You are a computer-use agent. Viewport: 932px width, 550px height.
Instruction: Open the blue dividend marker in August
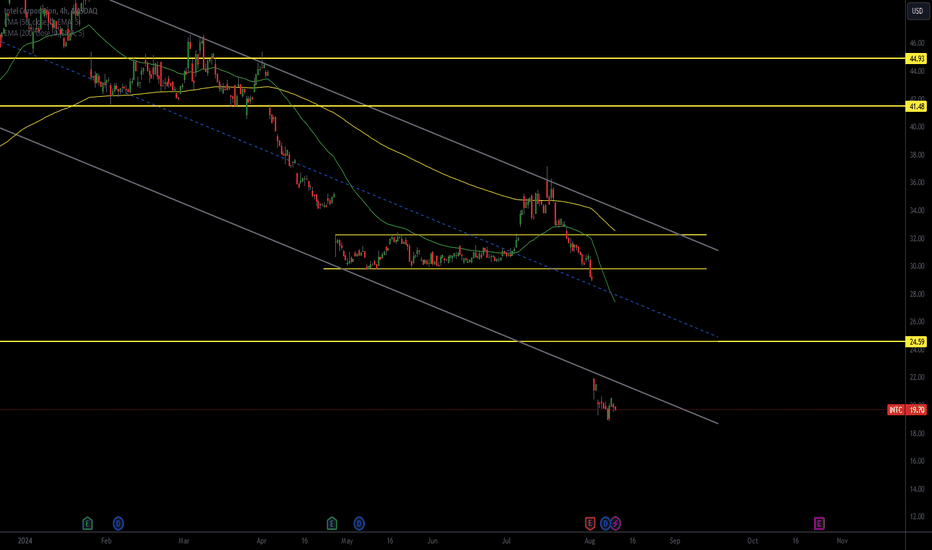click(605, 524)
